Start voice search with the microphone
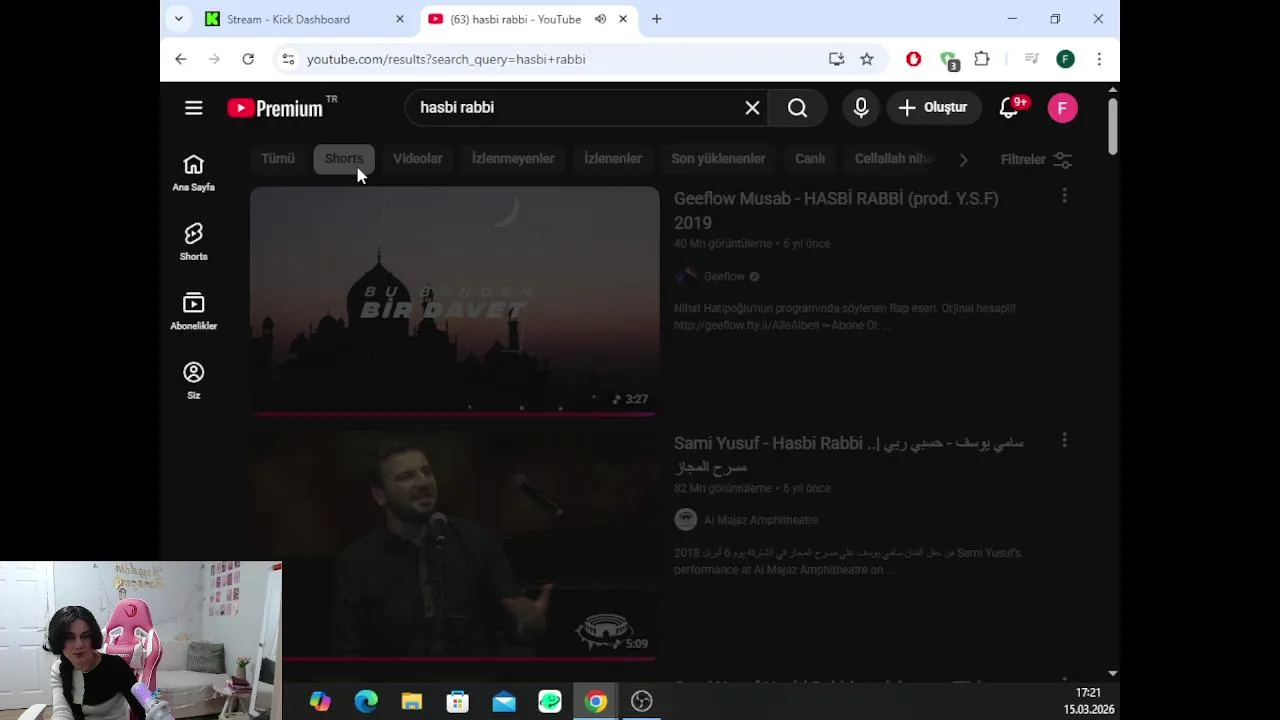The height and width of the screenshot is (720, 1280). pyautogui.click(x=861, y=108)
